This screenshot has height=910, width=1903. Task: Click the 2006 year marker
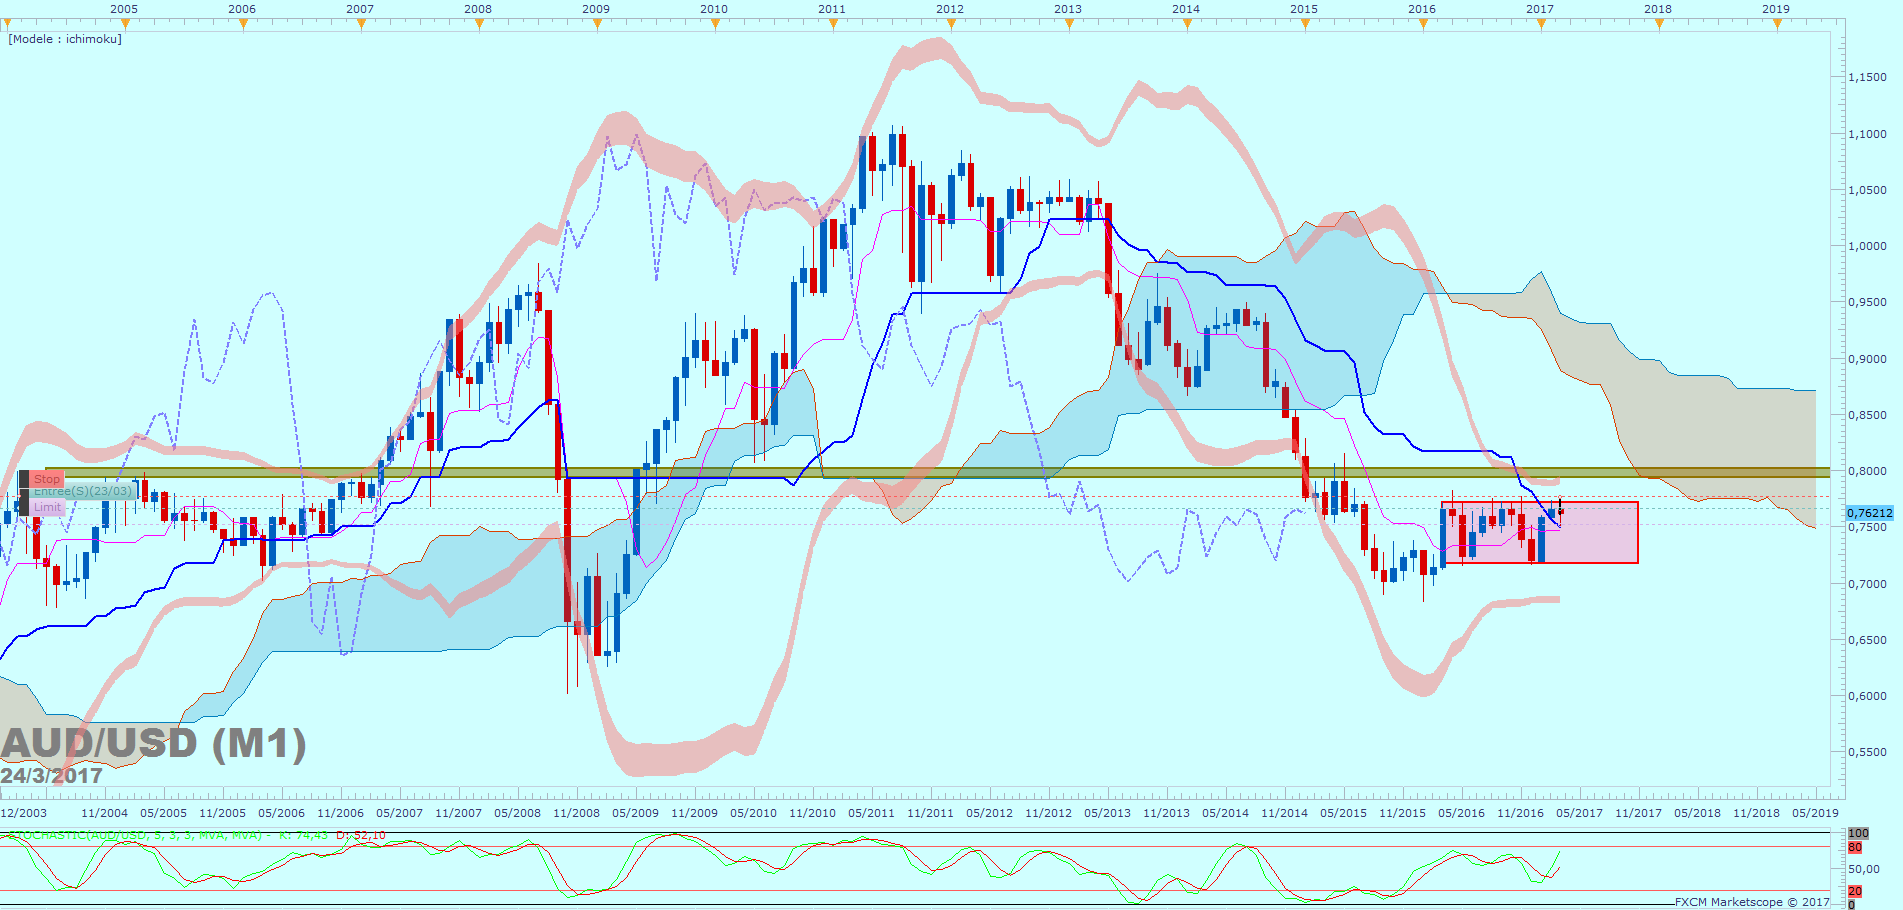[242, 9]
